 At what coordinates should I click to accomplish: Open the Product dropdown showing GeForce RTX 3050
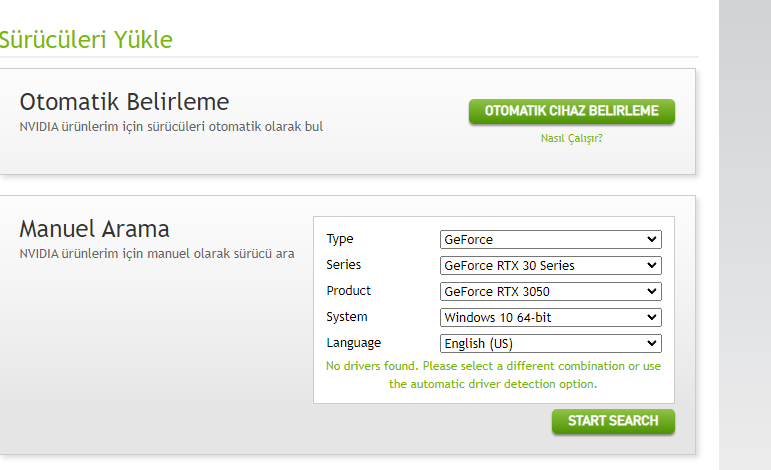coord(550,291)
